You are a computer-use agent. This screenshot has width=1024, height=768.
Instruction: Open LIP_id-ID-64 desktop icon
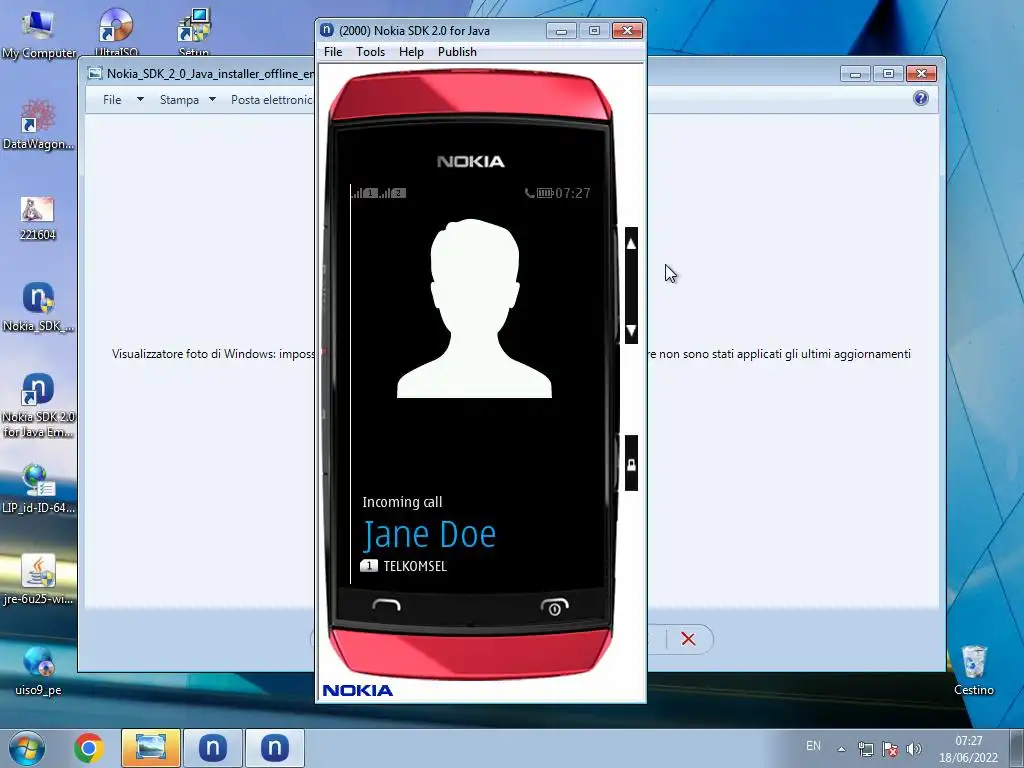38,488
